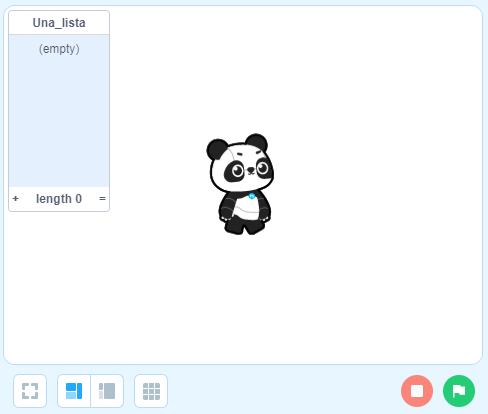Image resolution: width=488 pixels, height=414 pixels.
Task: Click the length 0 label
Action: tap(59, 199)
